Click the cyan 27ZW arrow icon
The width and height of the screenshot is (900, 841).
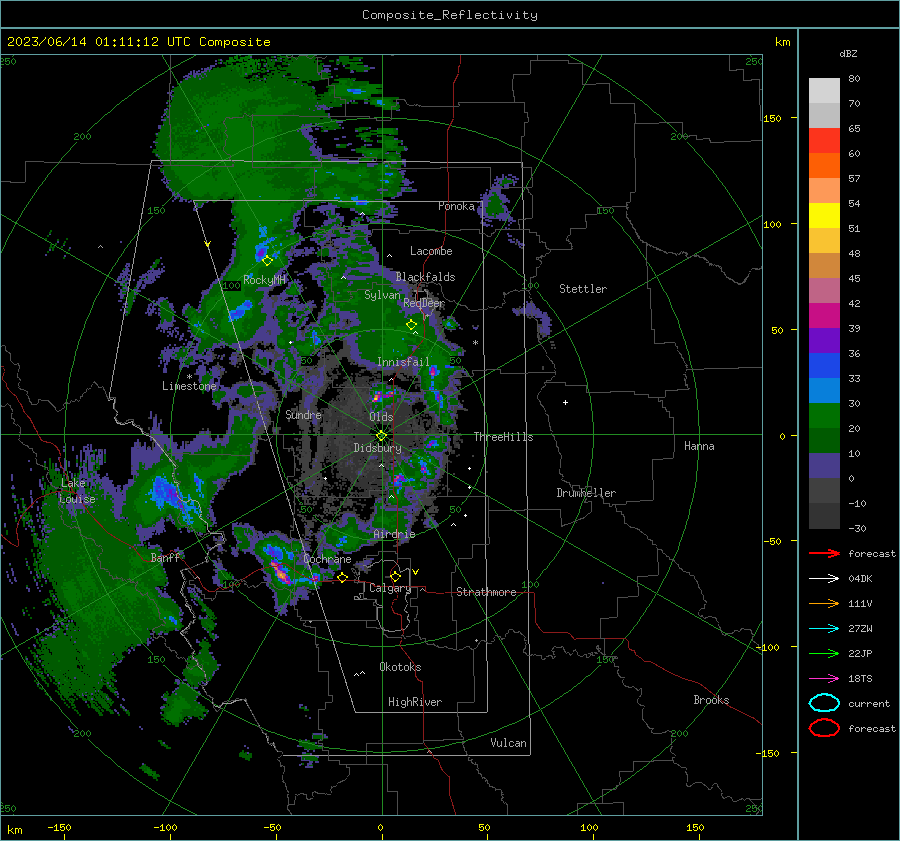(x=824, y=629)
